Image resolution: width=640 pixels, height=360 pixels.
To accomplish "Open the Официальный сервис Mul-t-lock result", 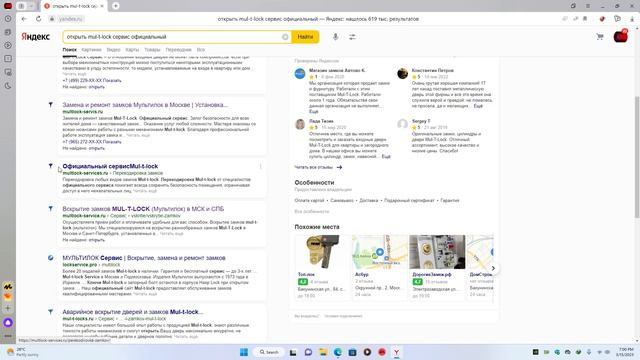I will click(x=110, y=166).
